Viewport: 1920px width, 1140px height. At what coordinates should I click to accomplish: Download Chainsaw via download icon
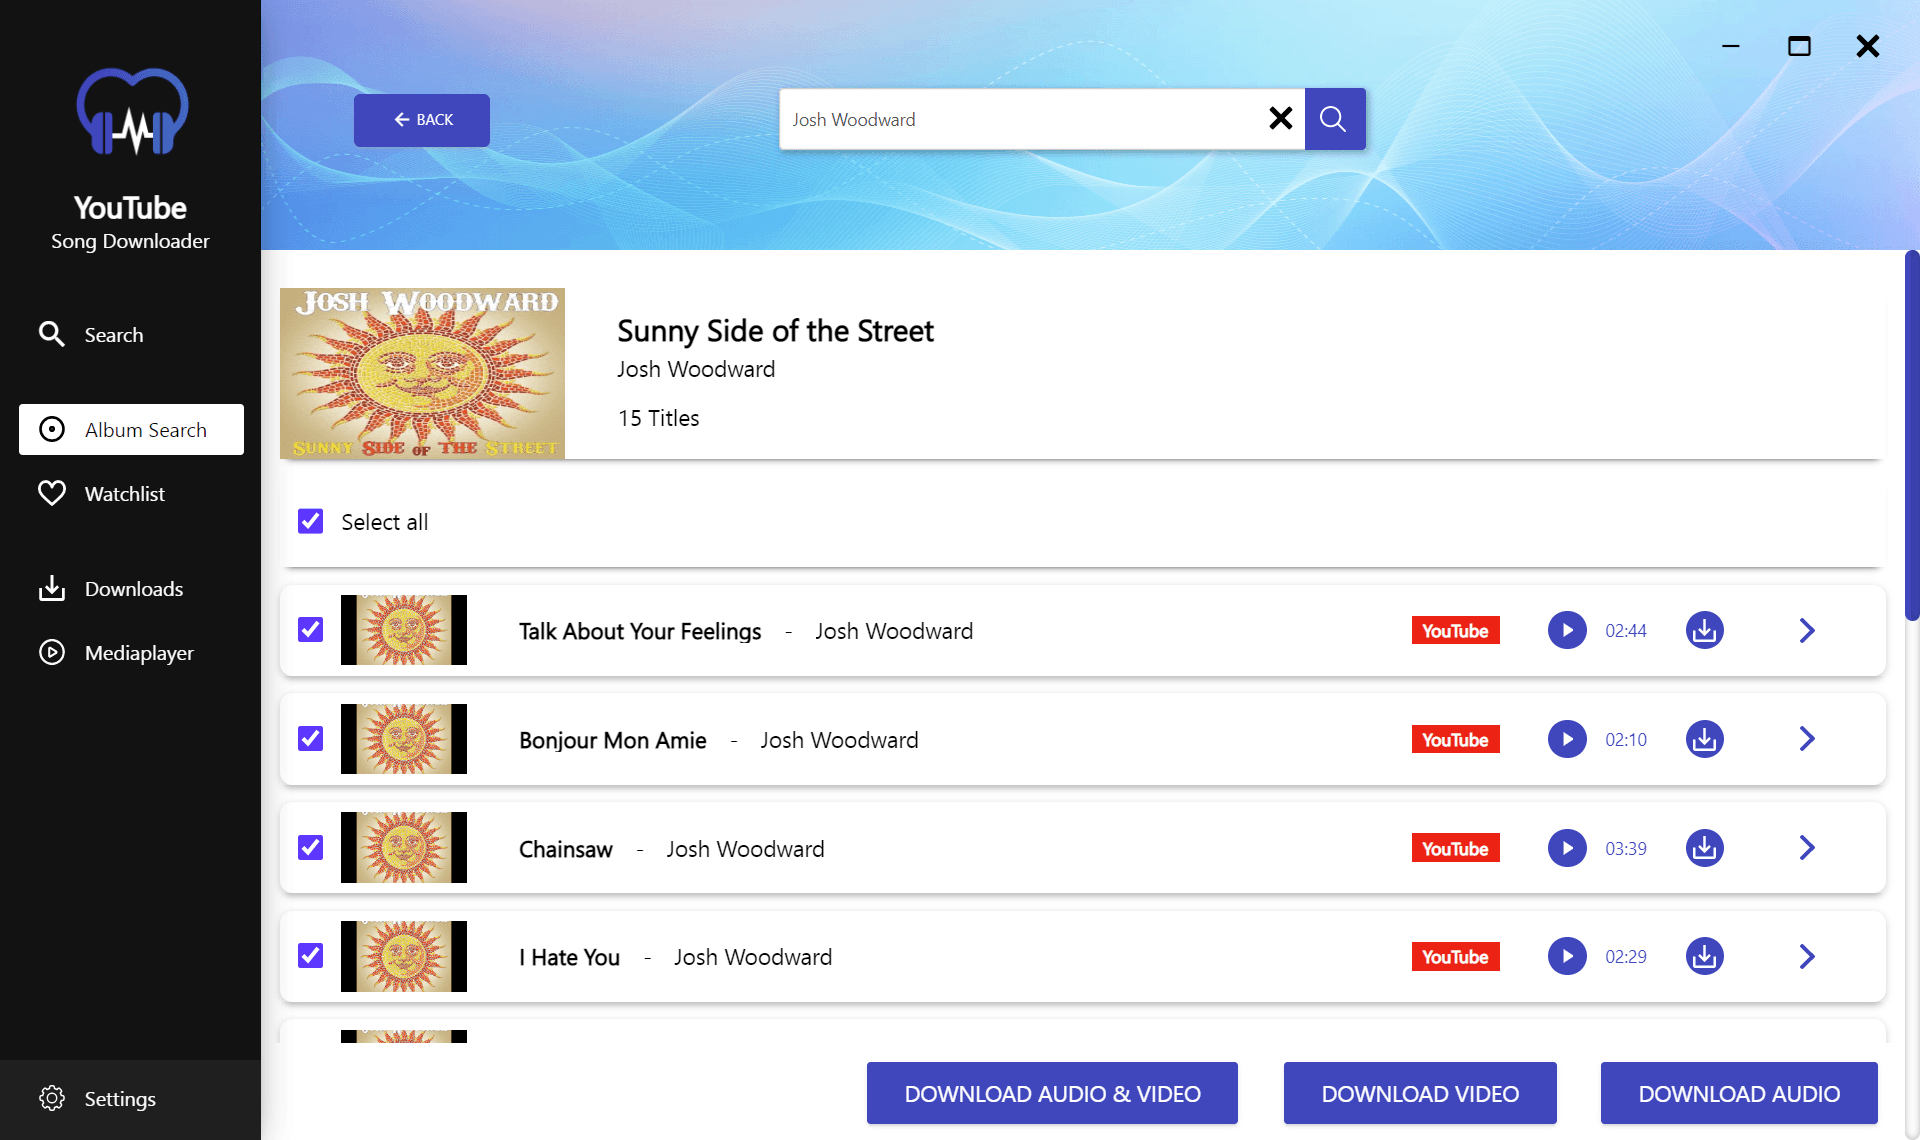(x=1704, y=848)
